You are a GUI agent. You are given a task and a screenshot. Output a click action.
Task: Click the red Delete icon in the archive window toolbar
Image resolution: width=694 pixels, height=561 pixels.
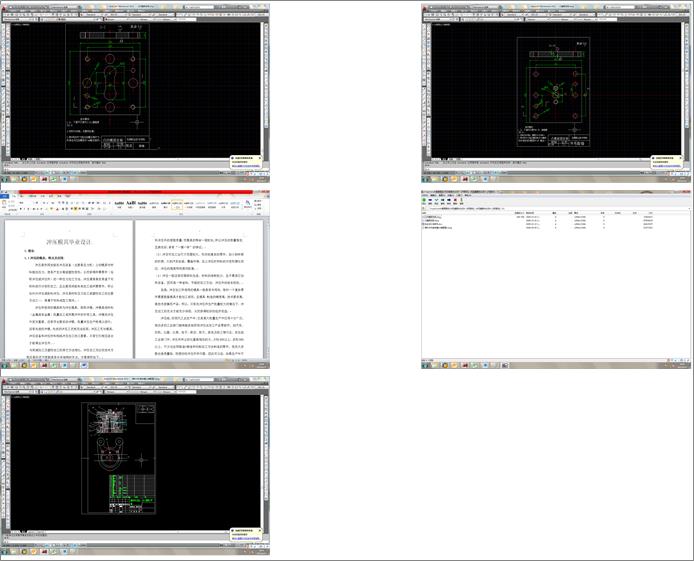coord(455,200)
